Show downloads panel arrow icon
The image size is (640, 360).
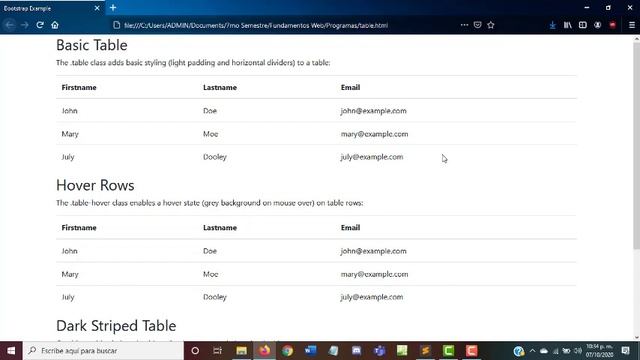552,25
